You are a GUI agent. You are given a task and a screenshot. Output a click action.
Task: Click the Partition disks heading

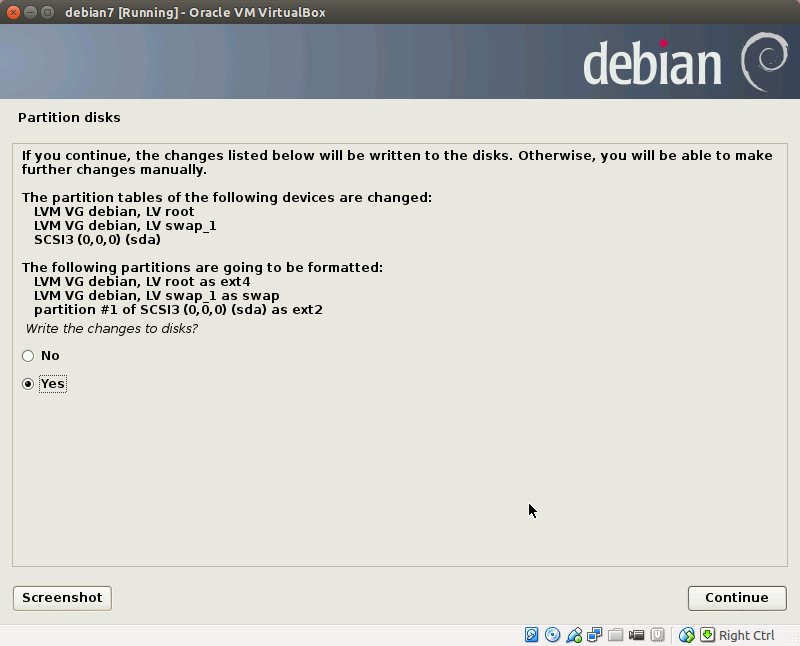[69, 117]
